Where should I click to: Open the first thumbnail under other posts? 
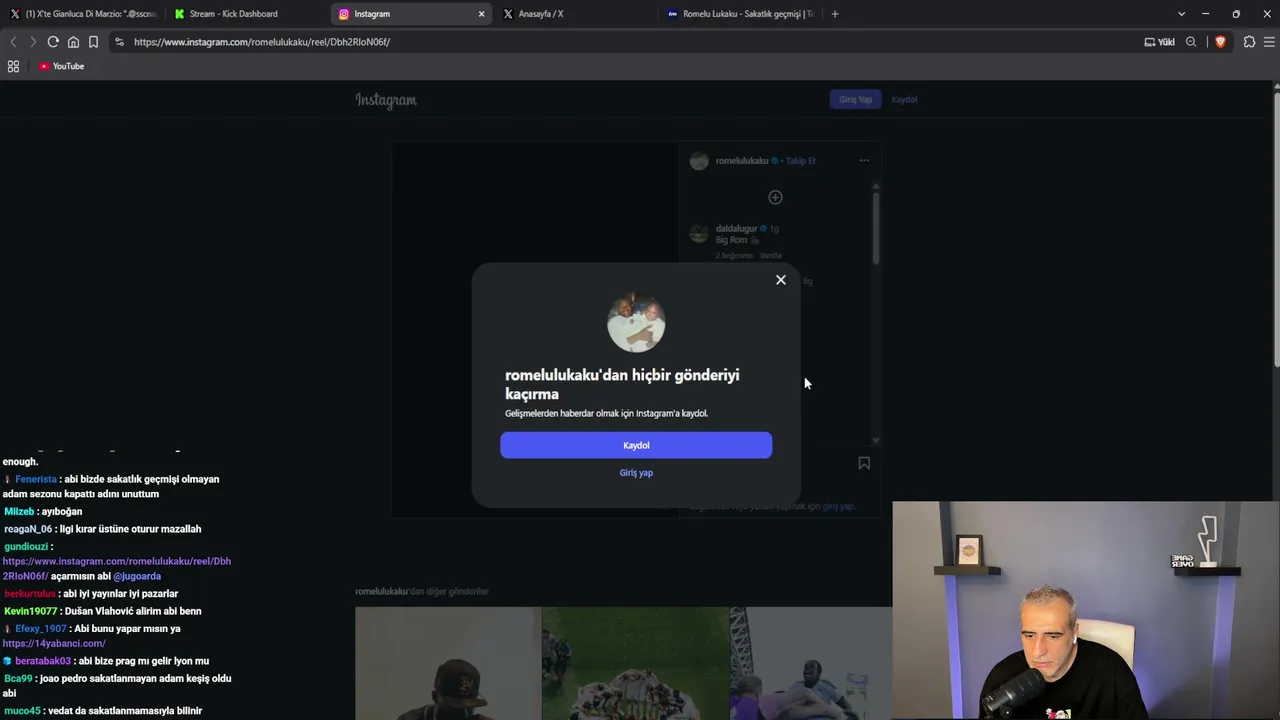[x=448, y=663]
